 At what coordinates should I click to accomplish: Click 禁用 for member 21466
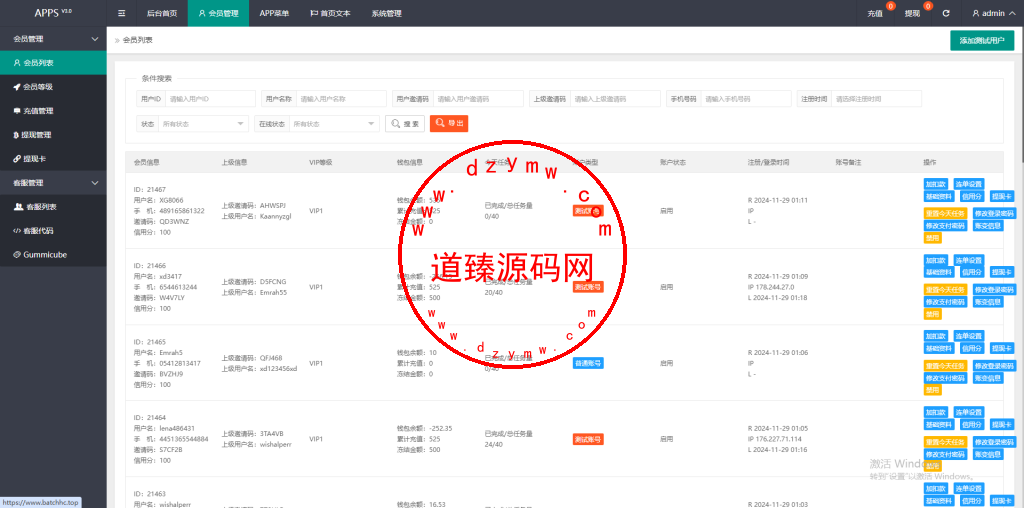click(x=933, y=314)
